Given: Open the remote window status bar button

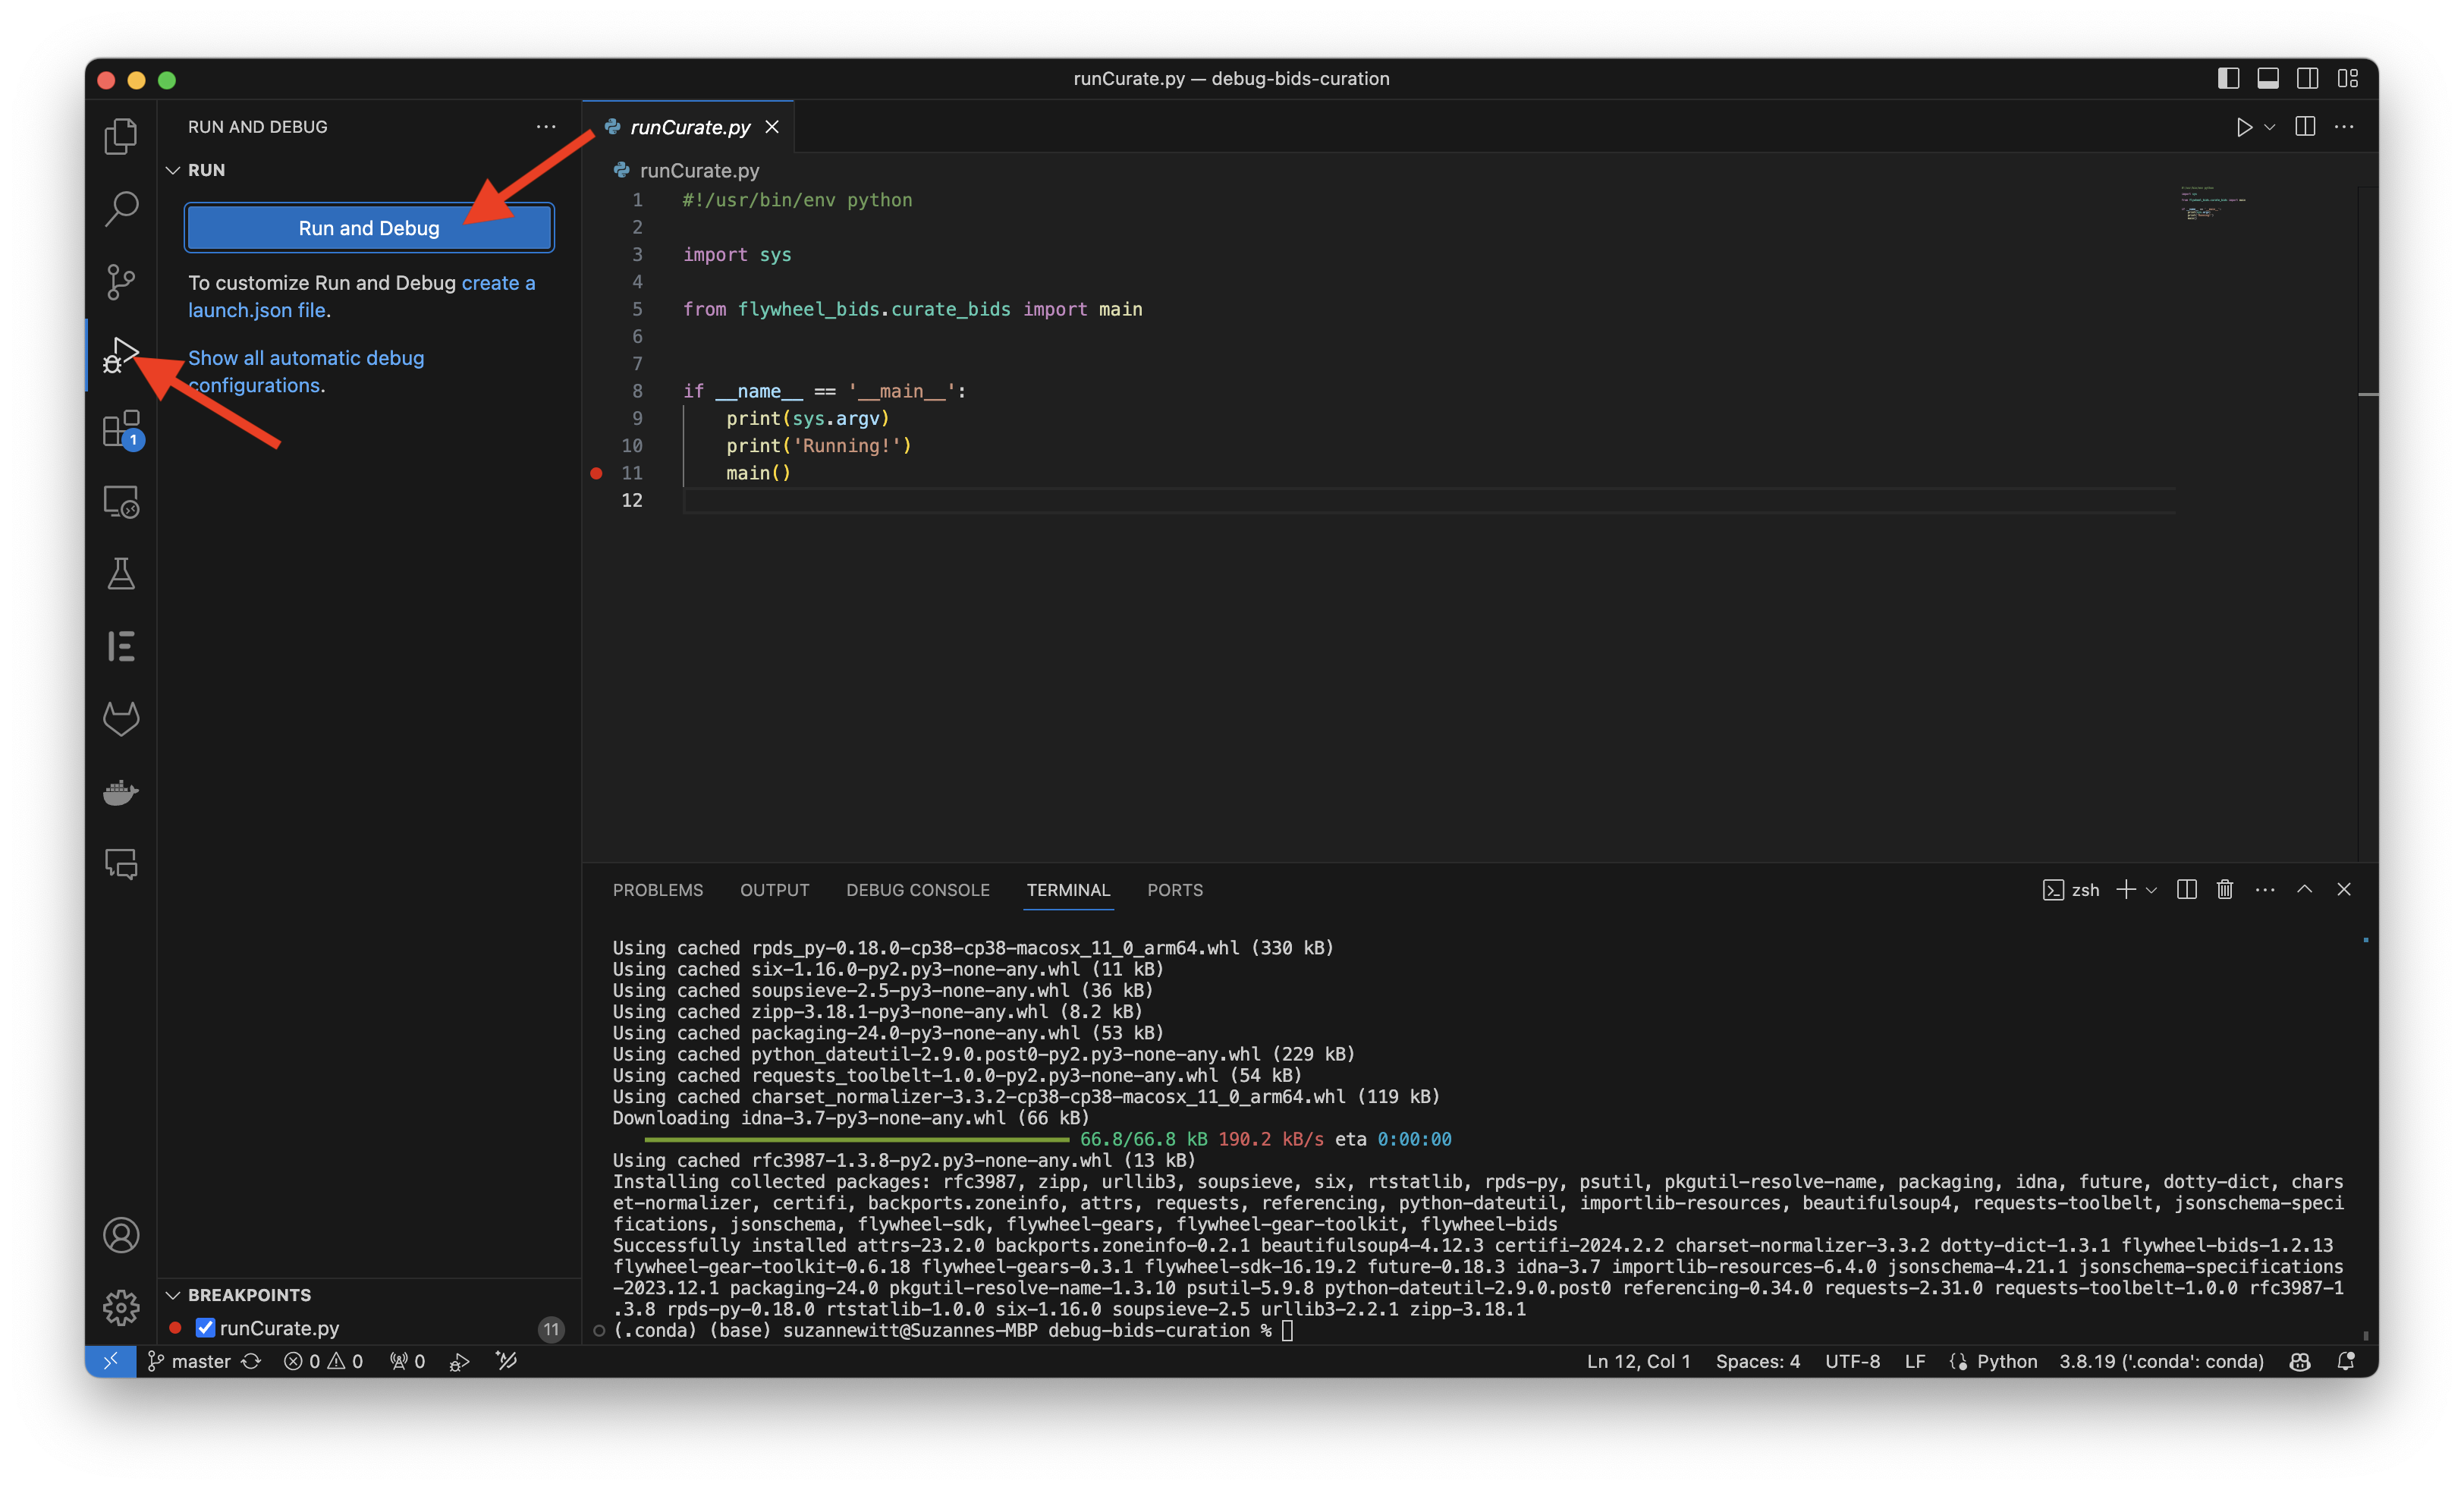Looking at the screenshot, I should click(x=111, y=1361).
